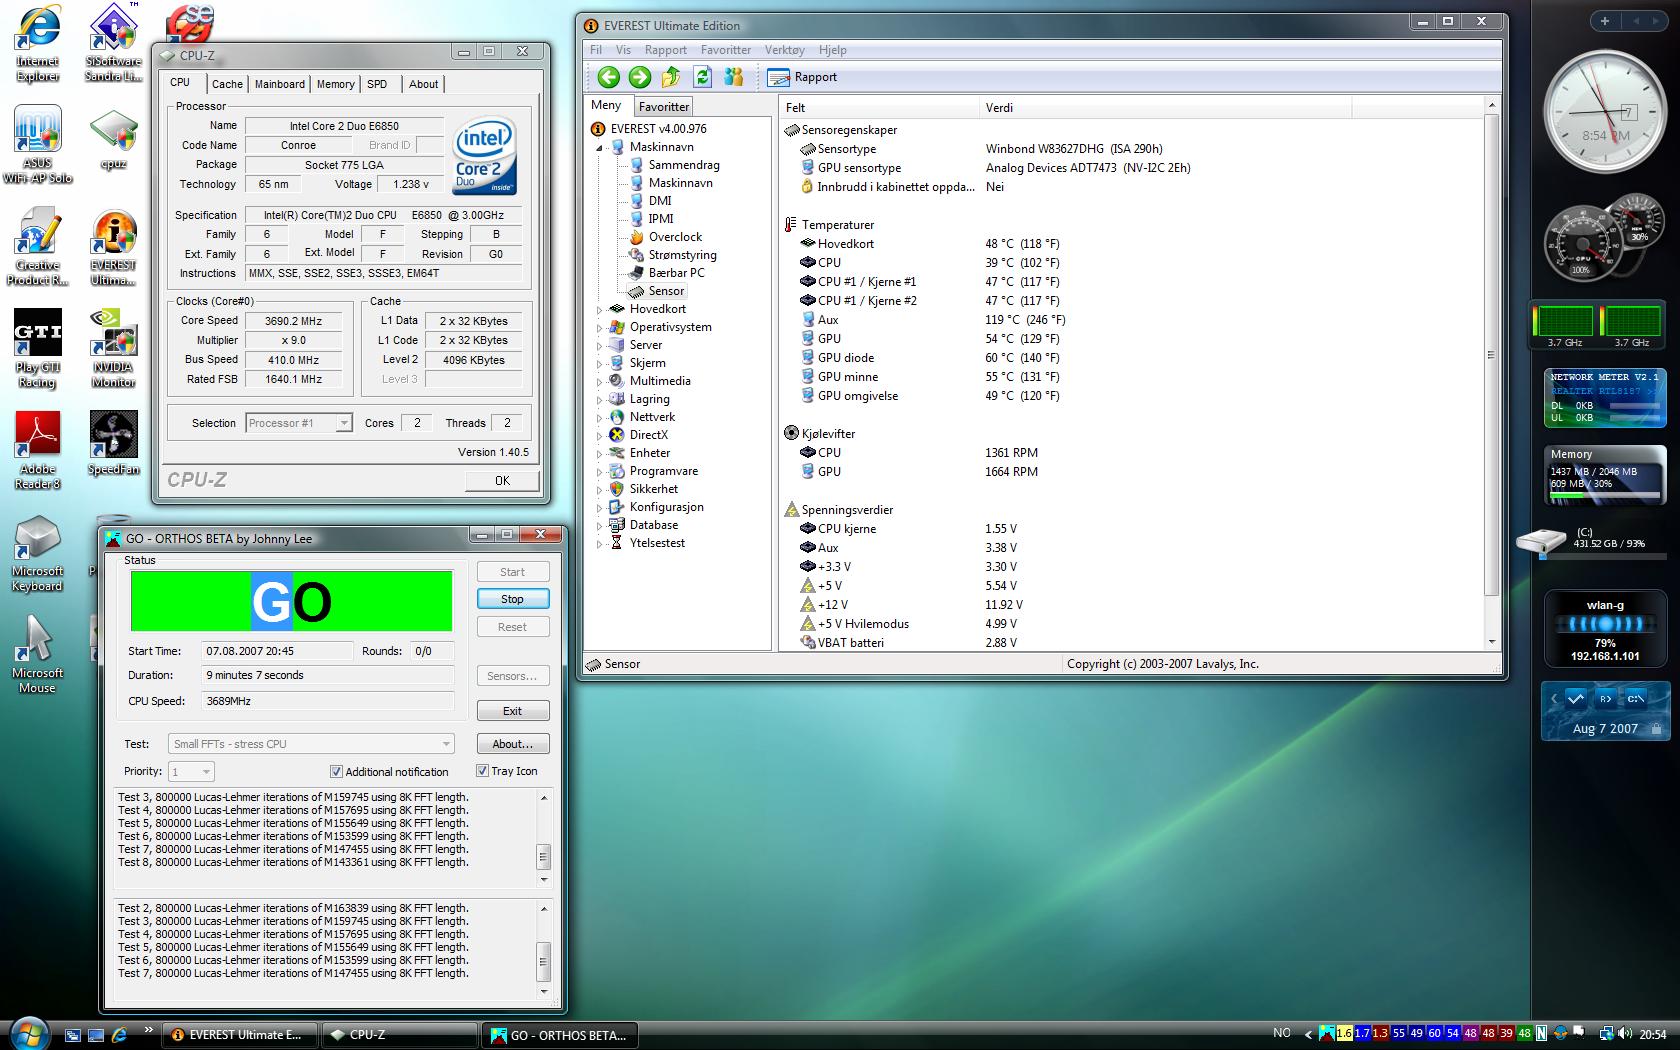This screenshot has width=1680, height=1050.
Task: Click the CPU Speed field in ORTHOS
Action: point(327,701)
